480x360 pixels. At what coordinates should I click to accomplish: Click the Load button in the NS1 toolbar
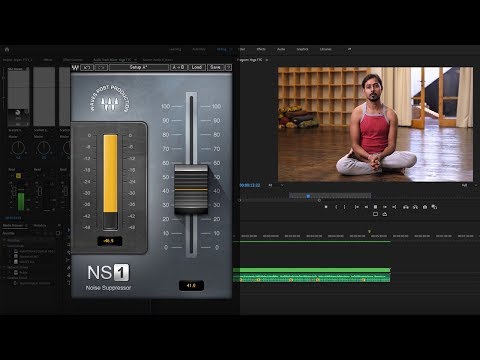click(x=197, y=67)
